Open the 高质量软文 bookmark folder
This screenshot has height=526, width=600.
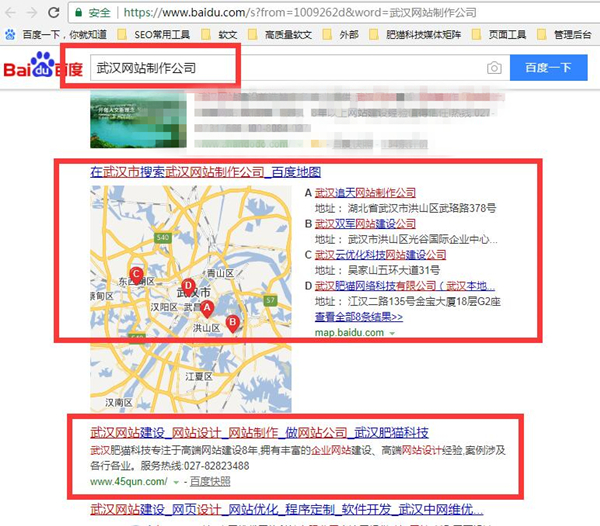(x=280, y=35)
